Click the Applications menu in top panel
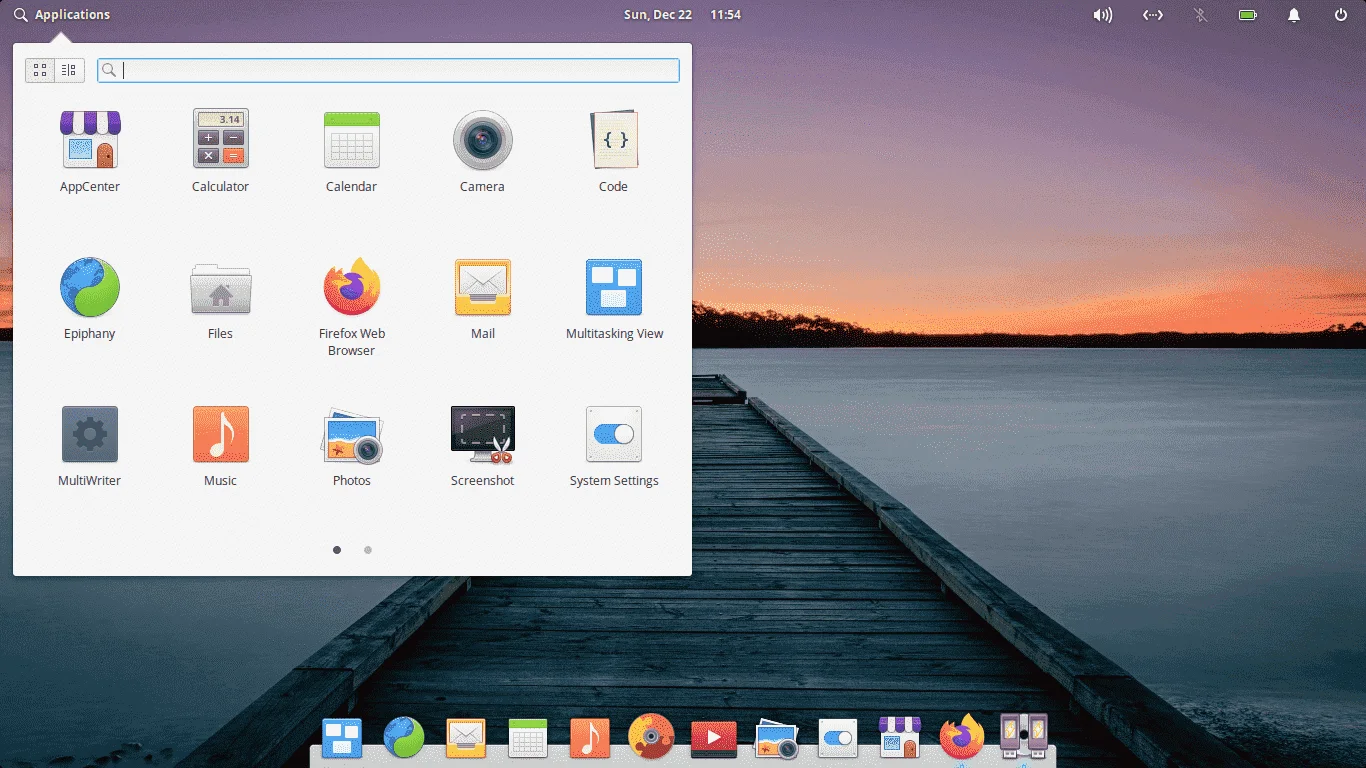 (x=62, y=15)
